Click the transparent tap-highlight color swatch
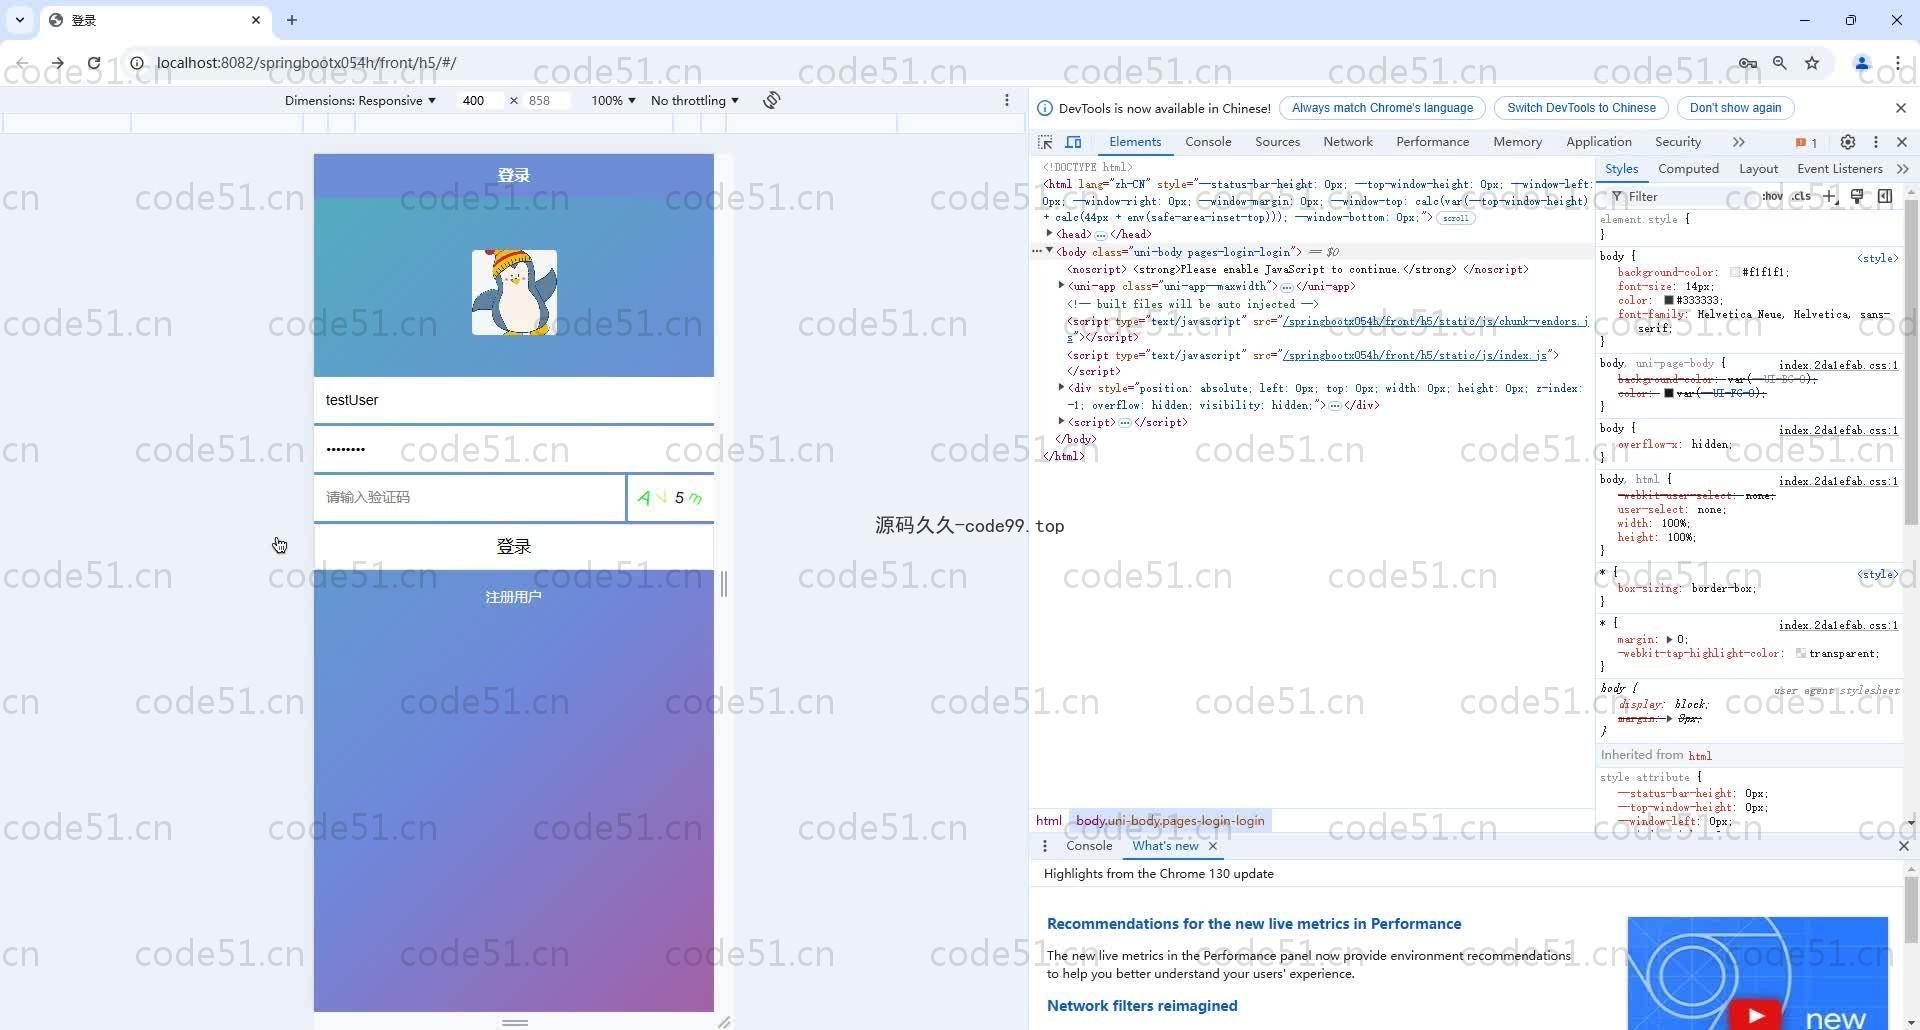The height and width of the screenshot is (1030, 1920). coord(1801,653)
